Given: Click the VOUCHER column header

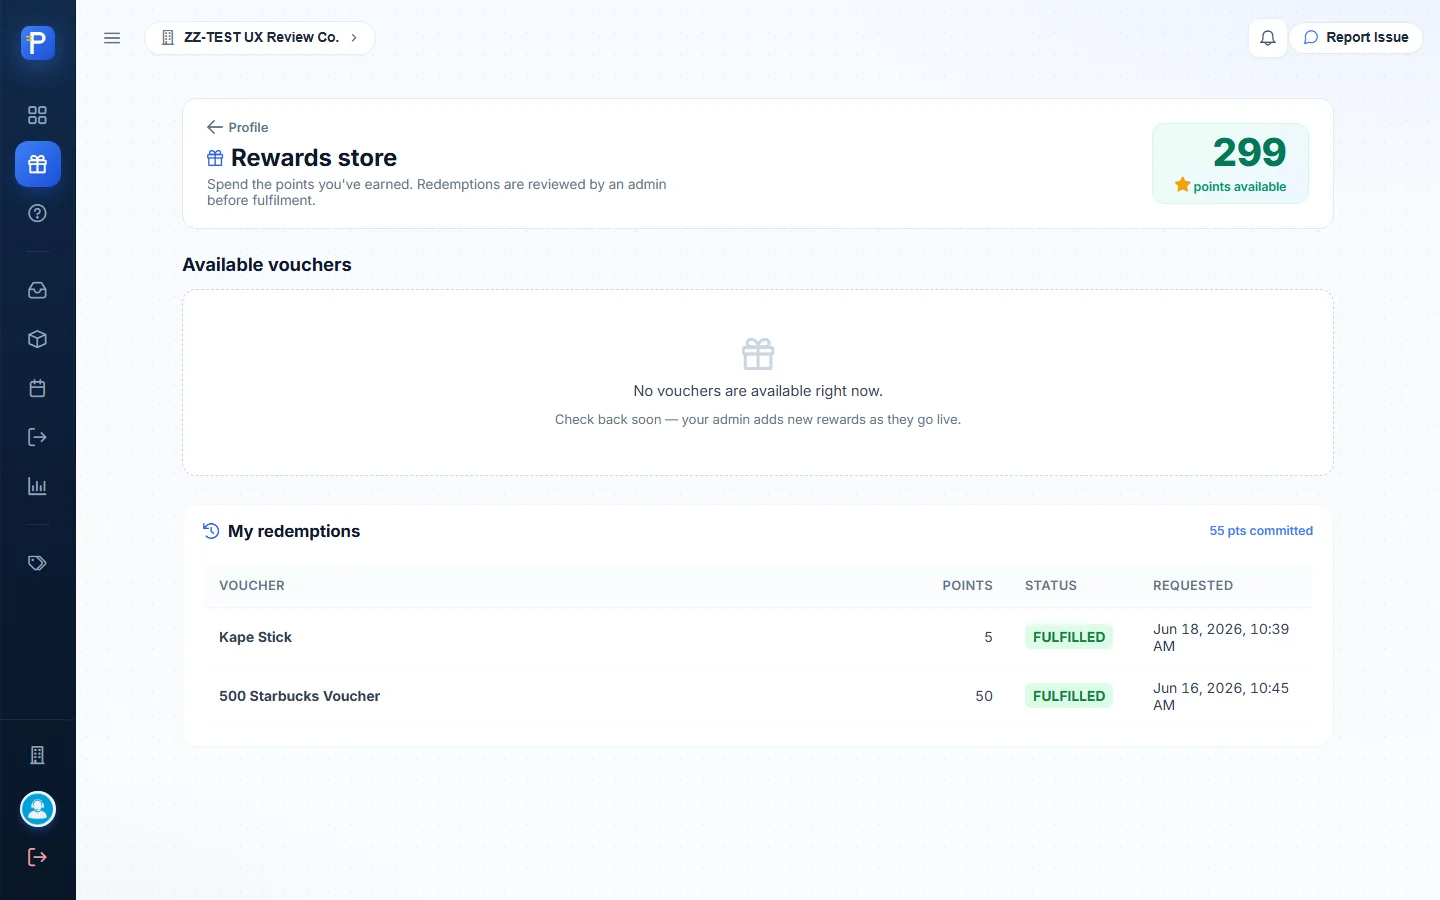Looking at the screenshot, I should point(252,586).
